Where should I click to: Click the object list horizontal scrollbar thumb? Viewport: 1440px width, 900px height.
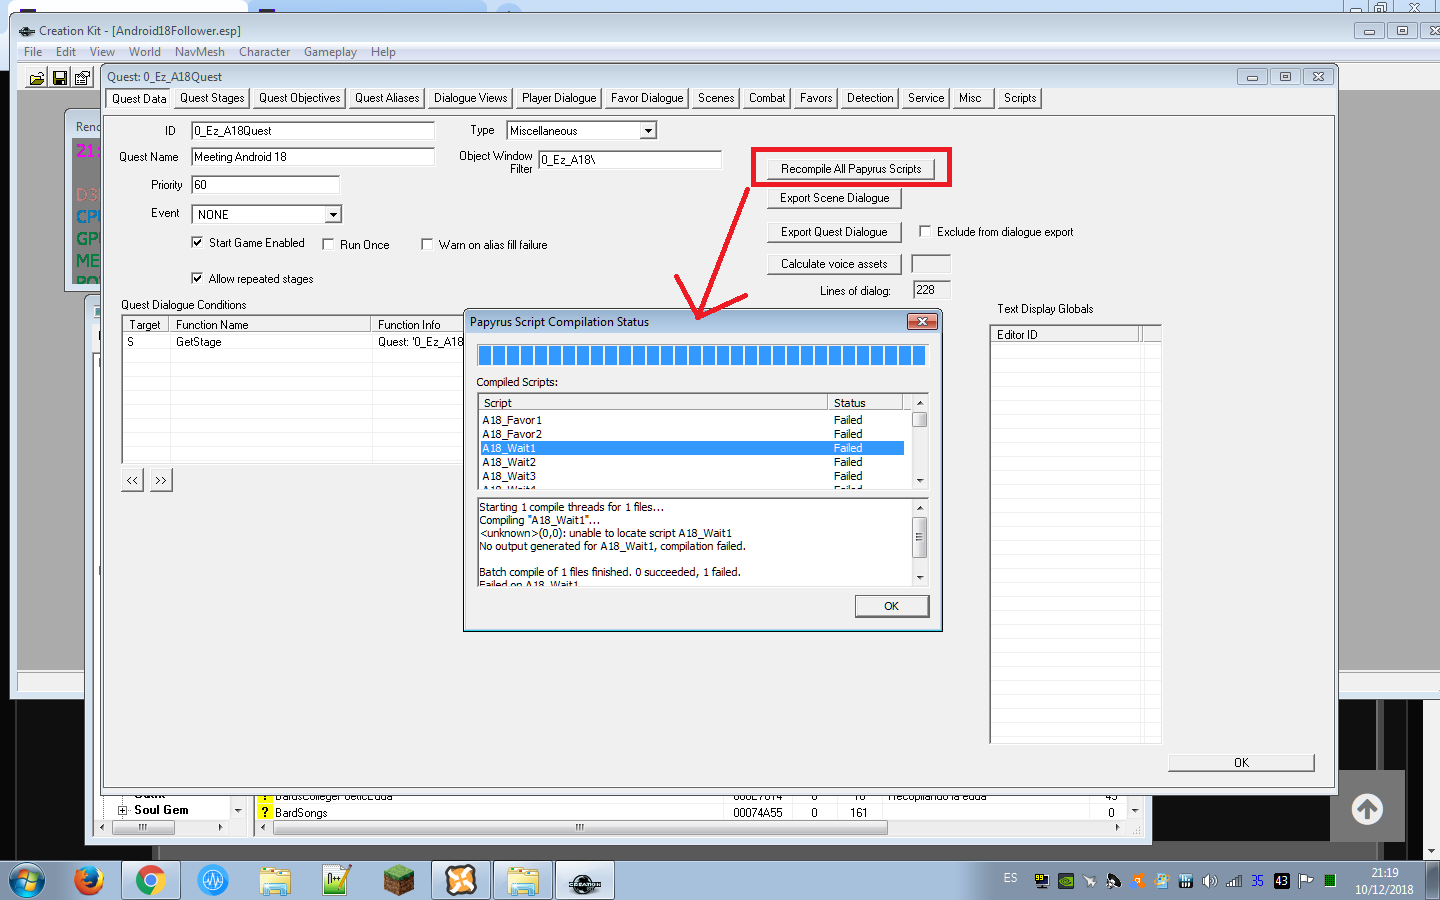(x=580, y=828)
